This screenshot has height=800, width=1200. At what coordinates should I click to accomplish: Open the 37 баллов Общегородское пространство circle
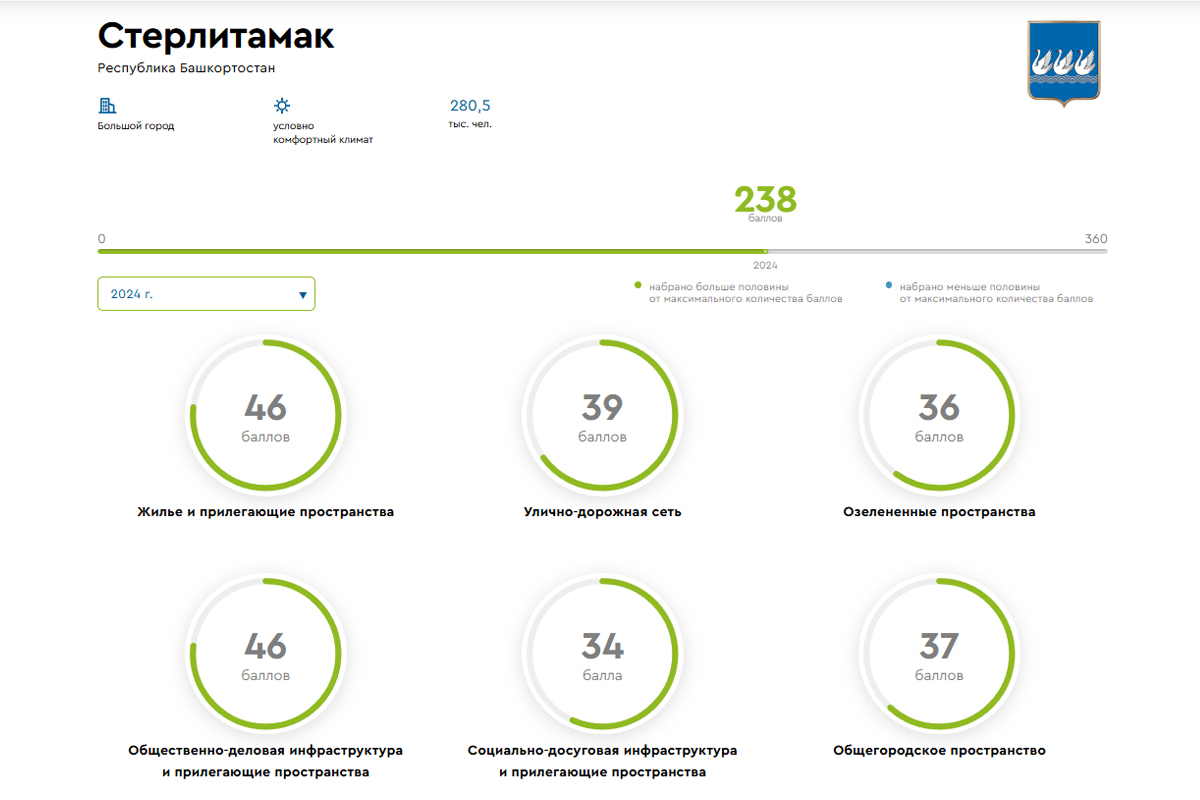pos(939,653)
